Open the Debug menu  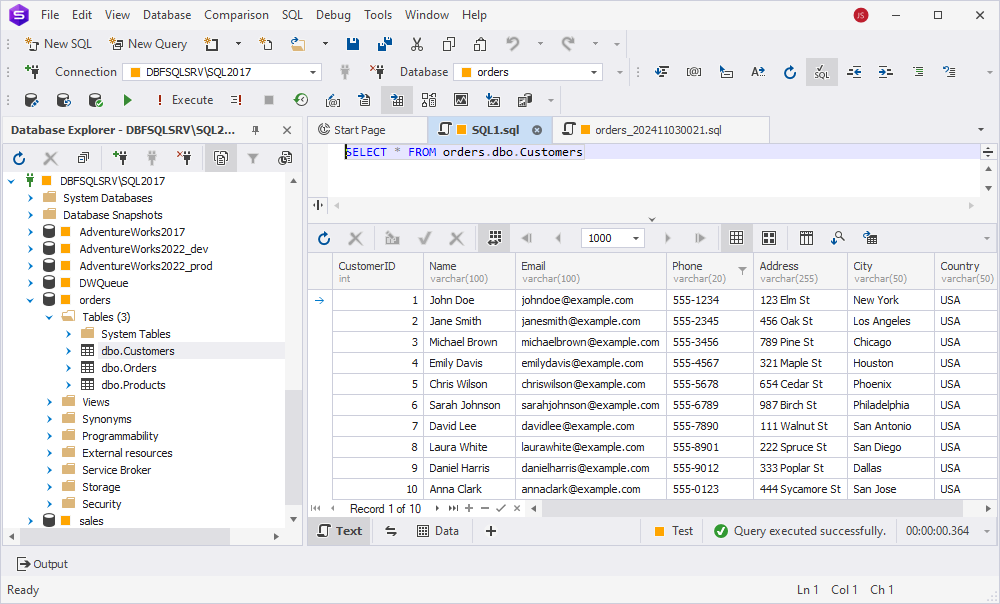333,15
